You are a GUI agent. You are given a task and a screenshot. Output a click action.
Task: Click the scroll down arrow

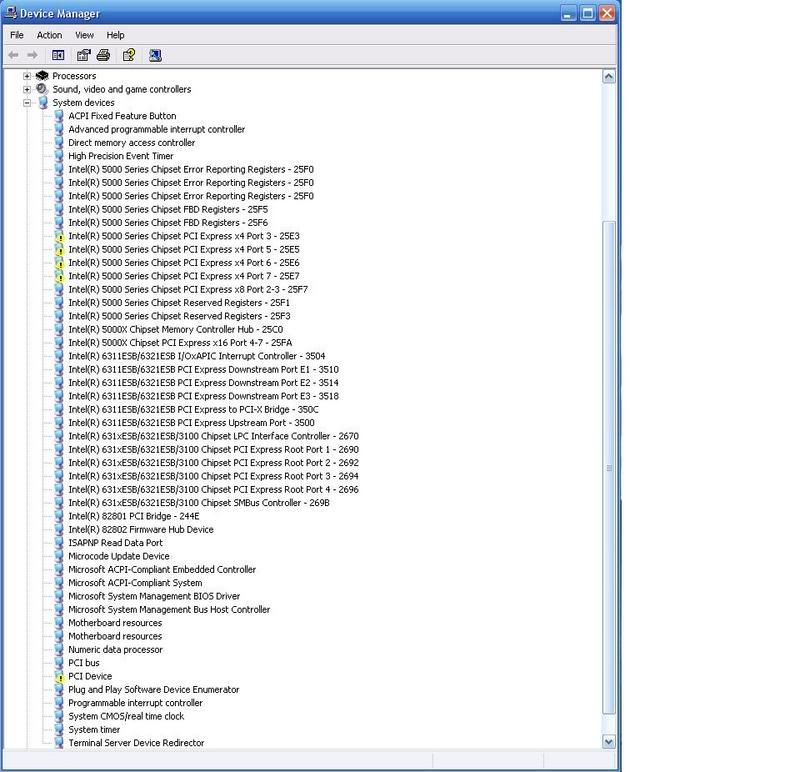pos(609,742)
